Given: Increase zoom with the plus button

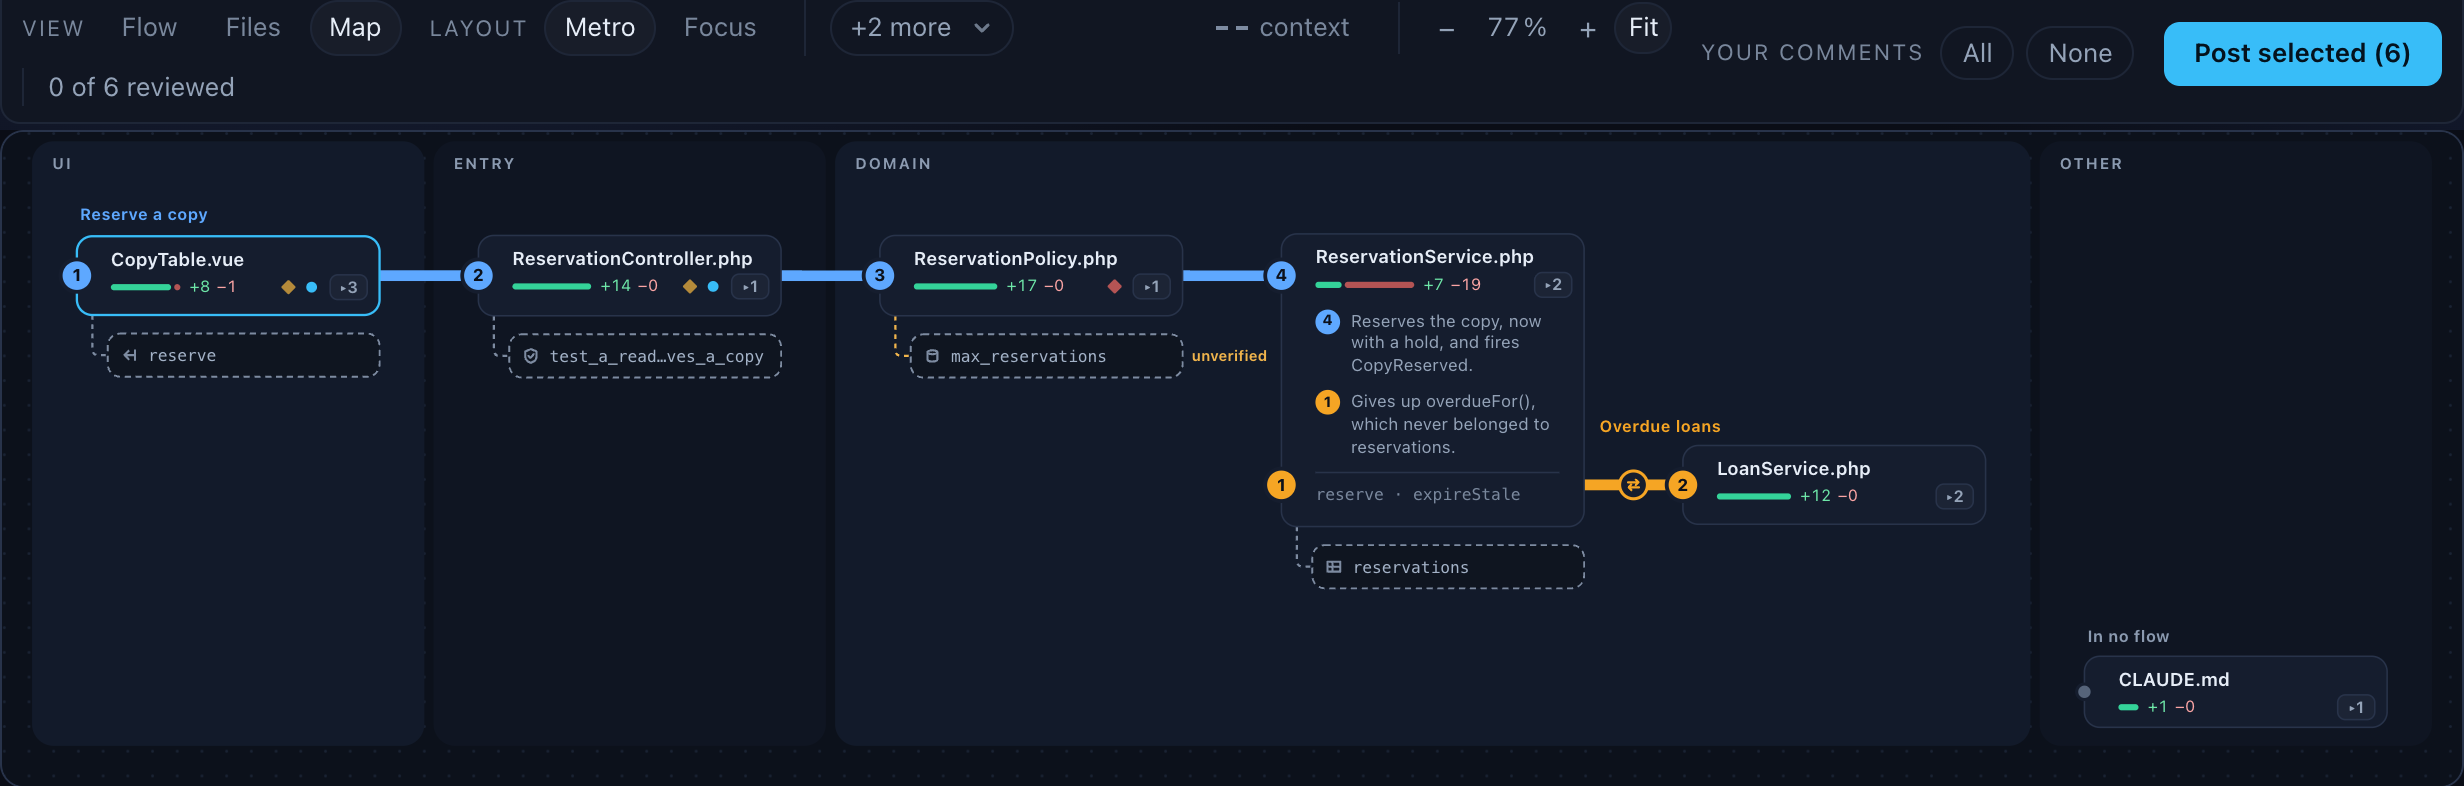Looking at the screenshot, I should point(1588,30).
